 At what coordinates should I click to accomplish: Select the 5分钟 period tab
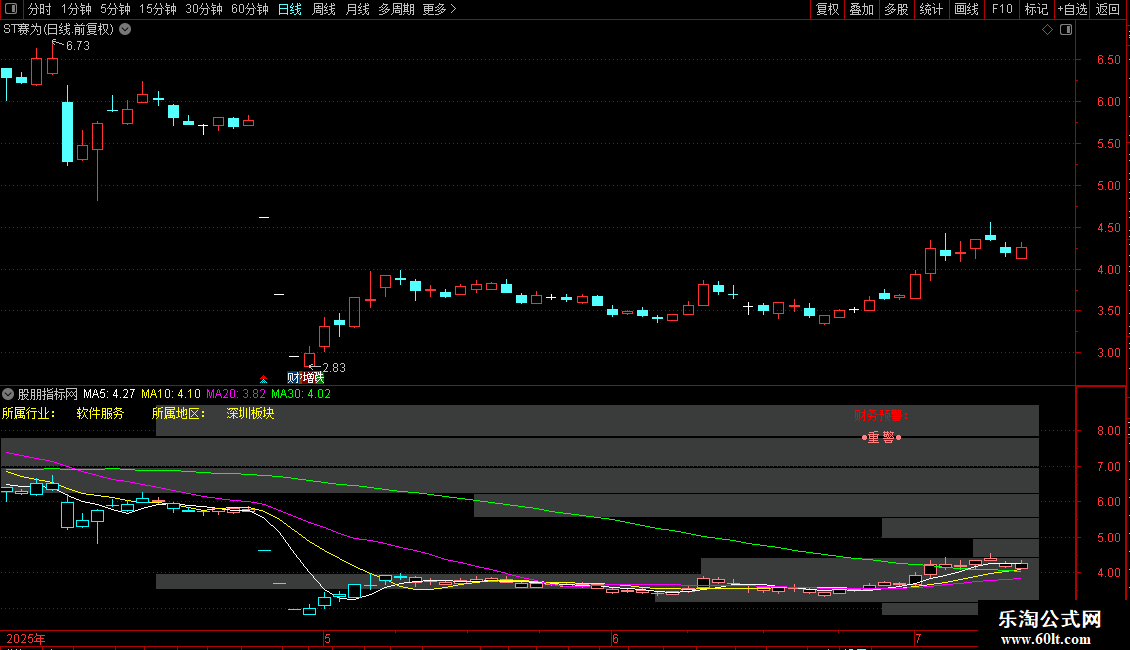(115, 9)
